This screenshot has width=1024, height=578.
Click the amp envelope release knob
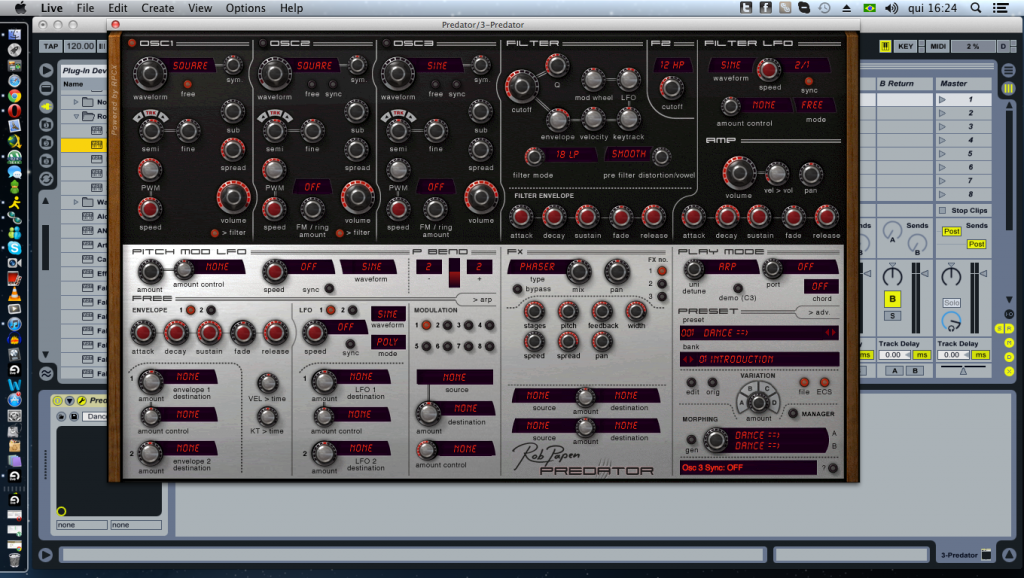tap(825, 217)
